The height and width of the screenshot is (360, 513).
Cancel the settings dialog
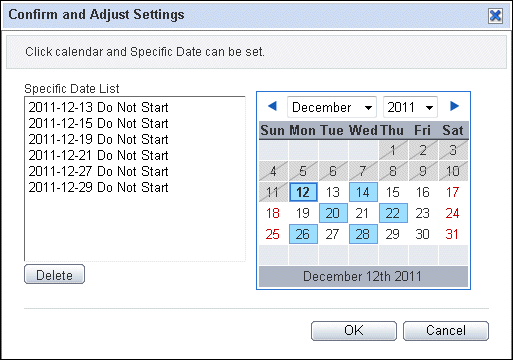(446, 331)
